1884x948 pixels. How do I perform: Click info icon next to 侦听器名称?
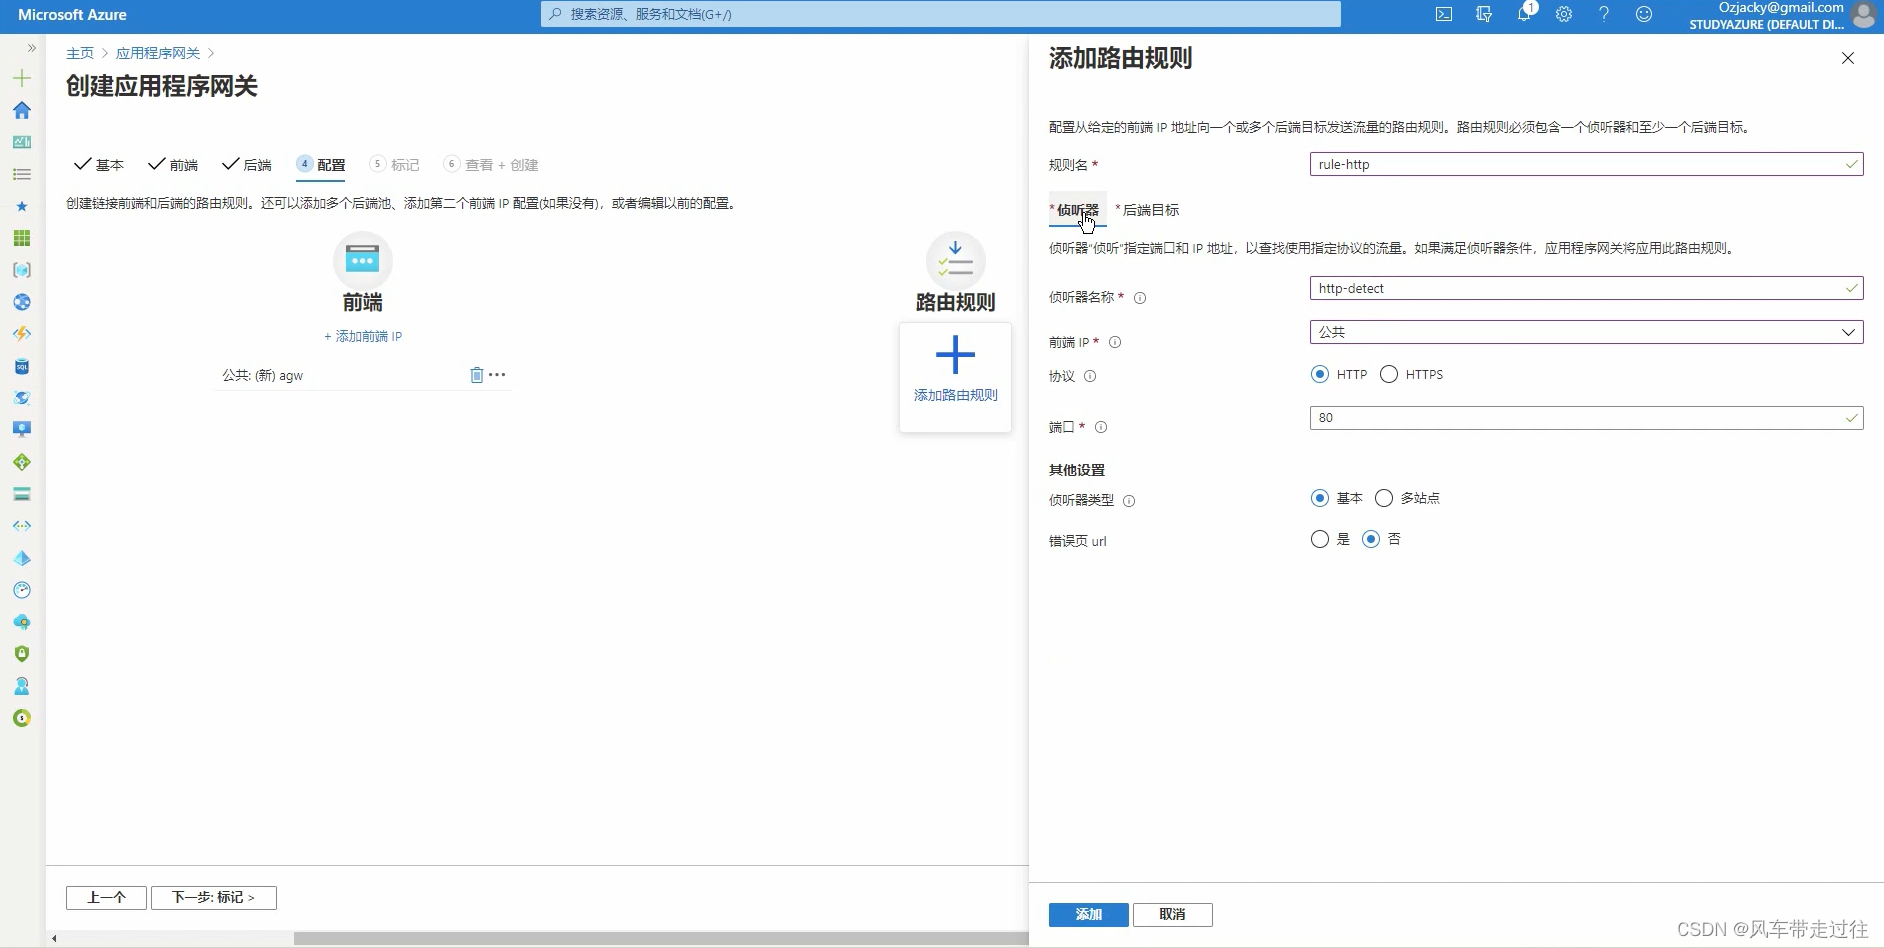coord(1140,298)
